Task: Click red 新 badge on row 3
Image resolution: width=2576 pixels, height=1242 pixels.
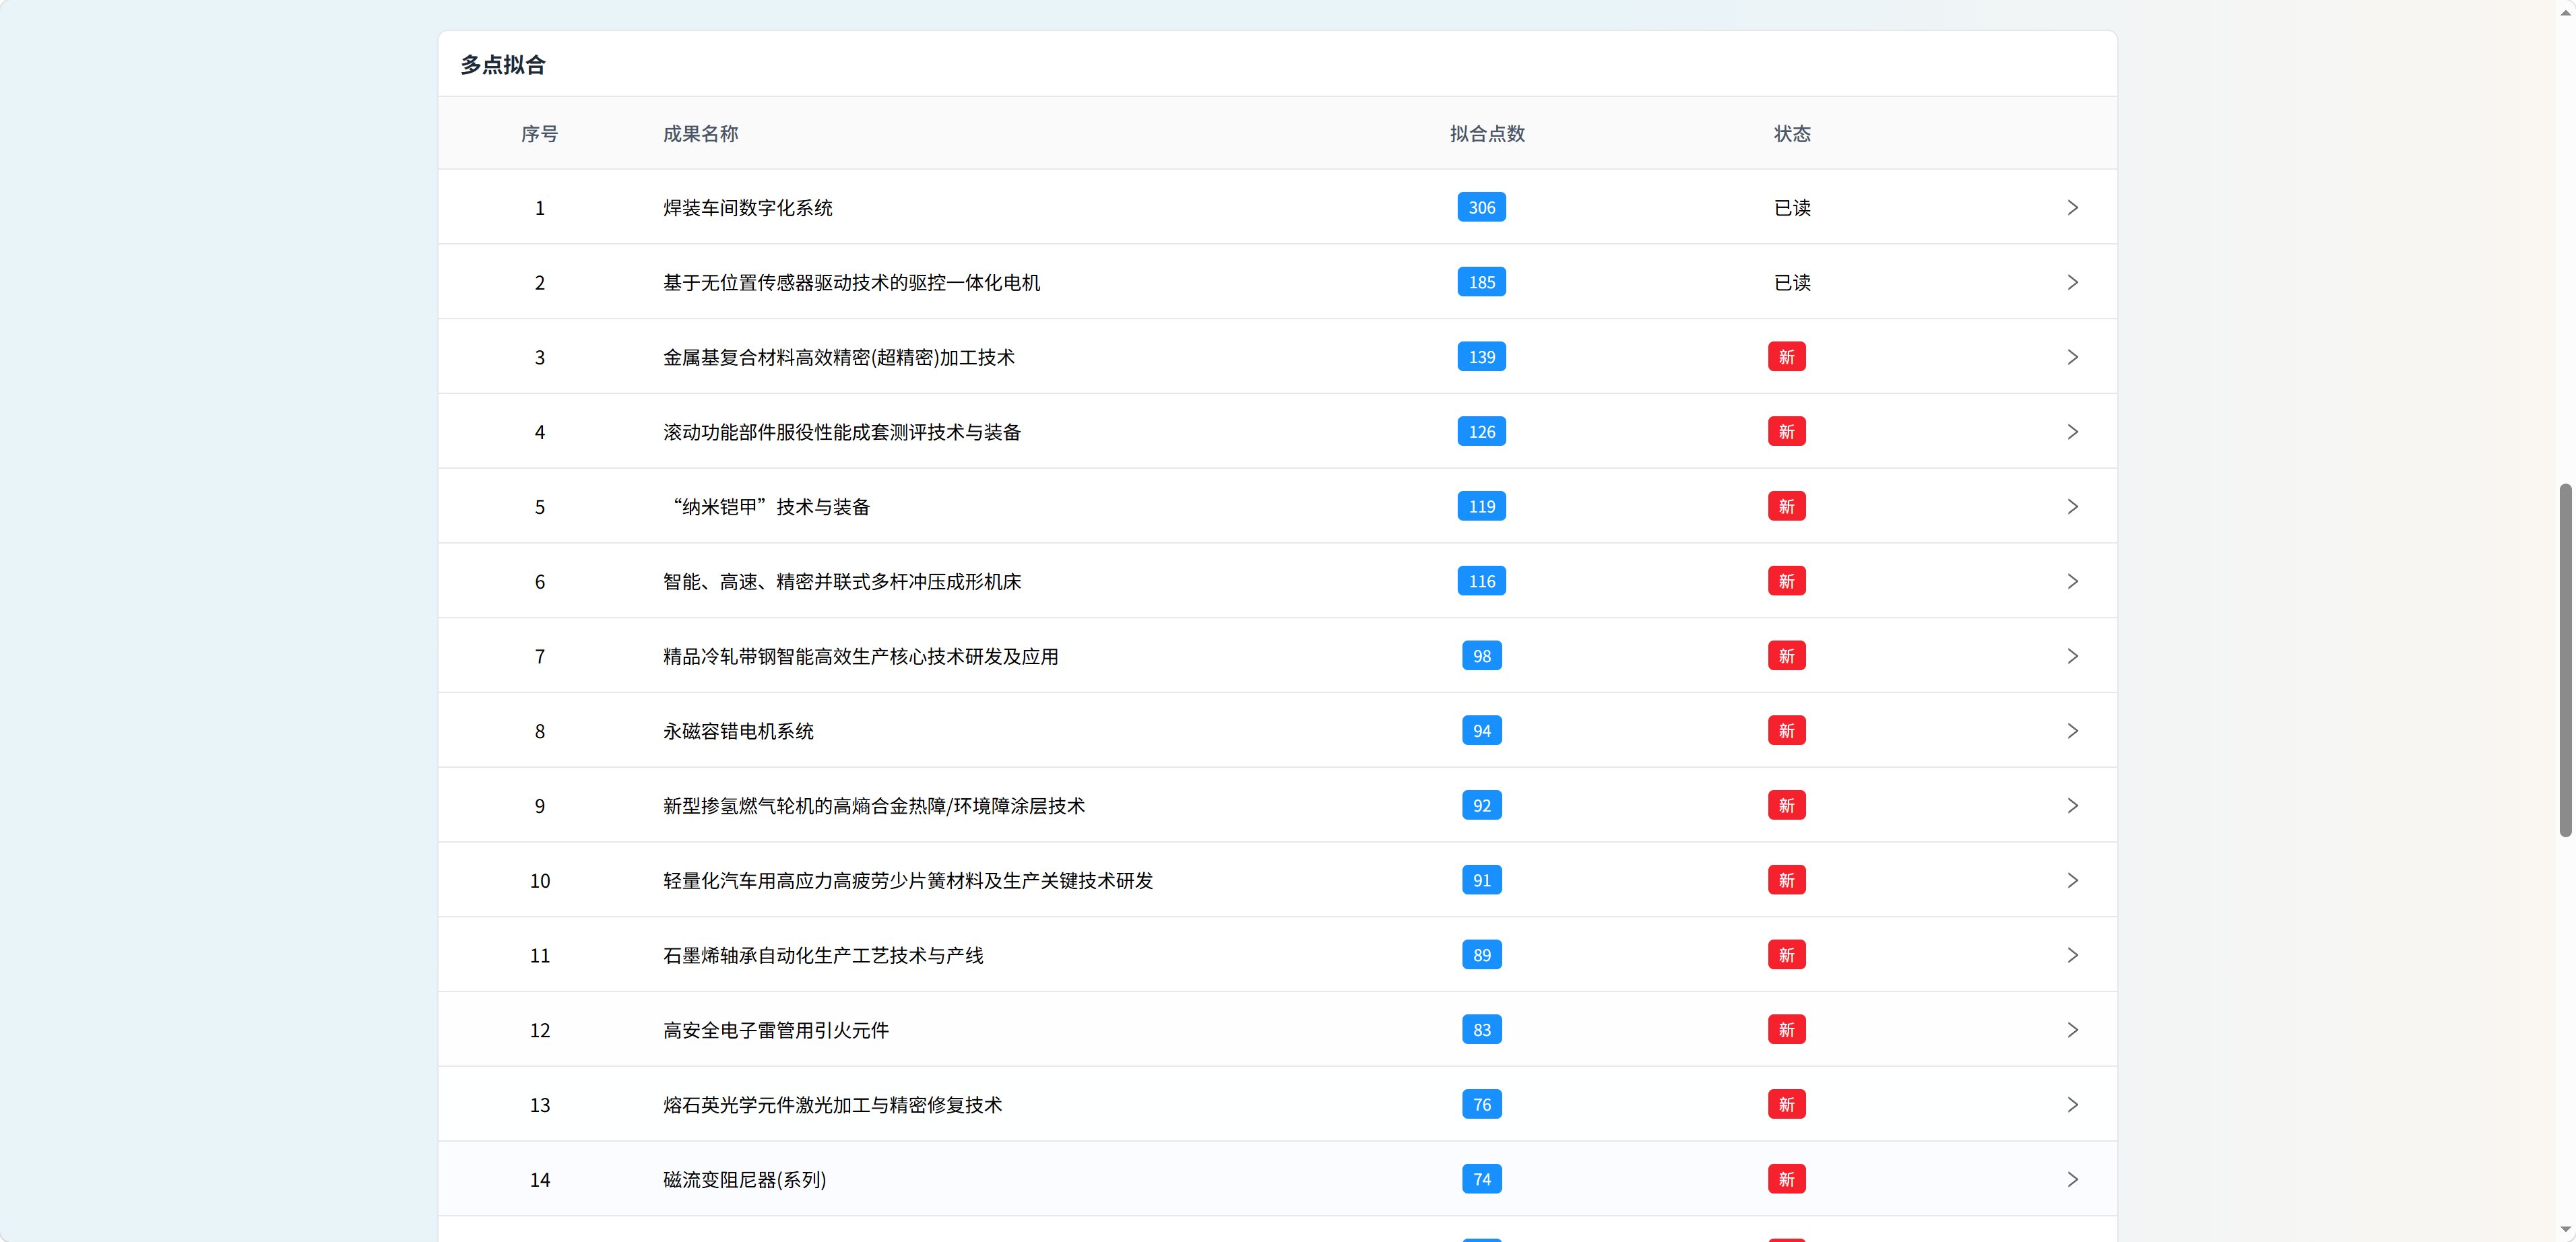Action: [x=1786, y=357]
